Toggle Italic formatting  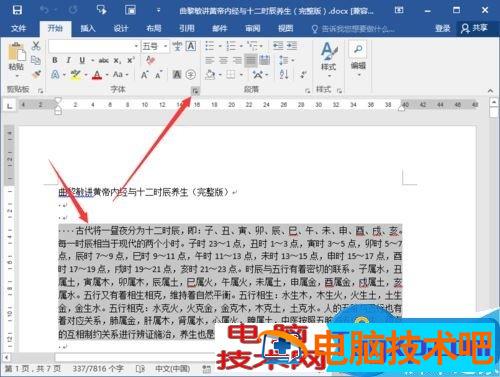click(68, 60)
